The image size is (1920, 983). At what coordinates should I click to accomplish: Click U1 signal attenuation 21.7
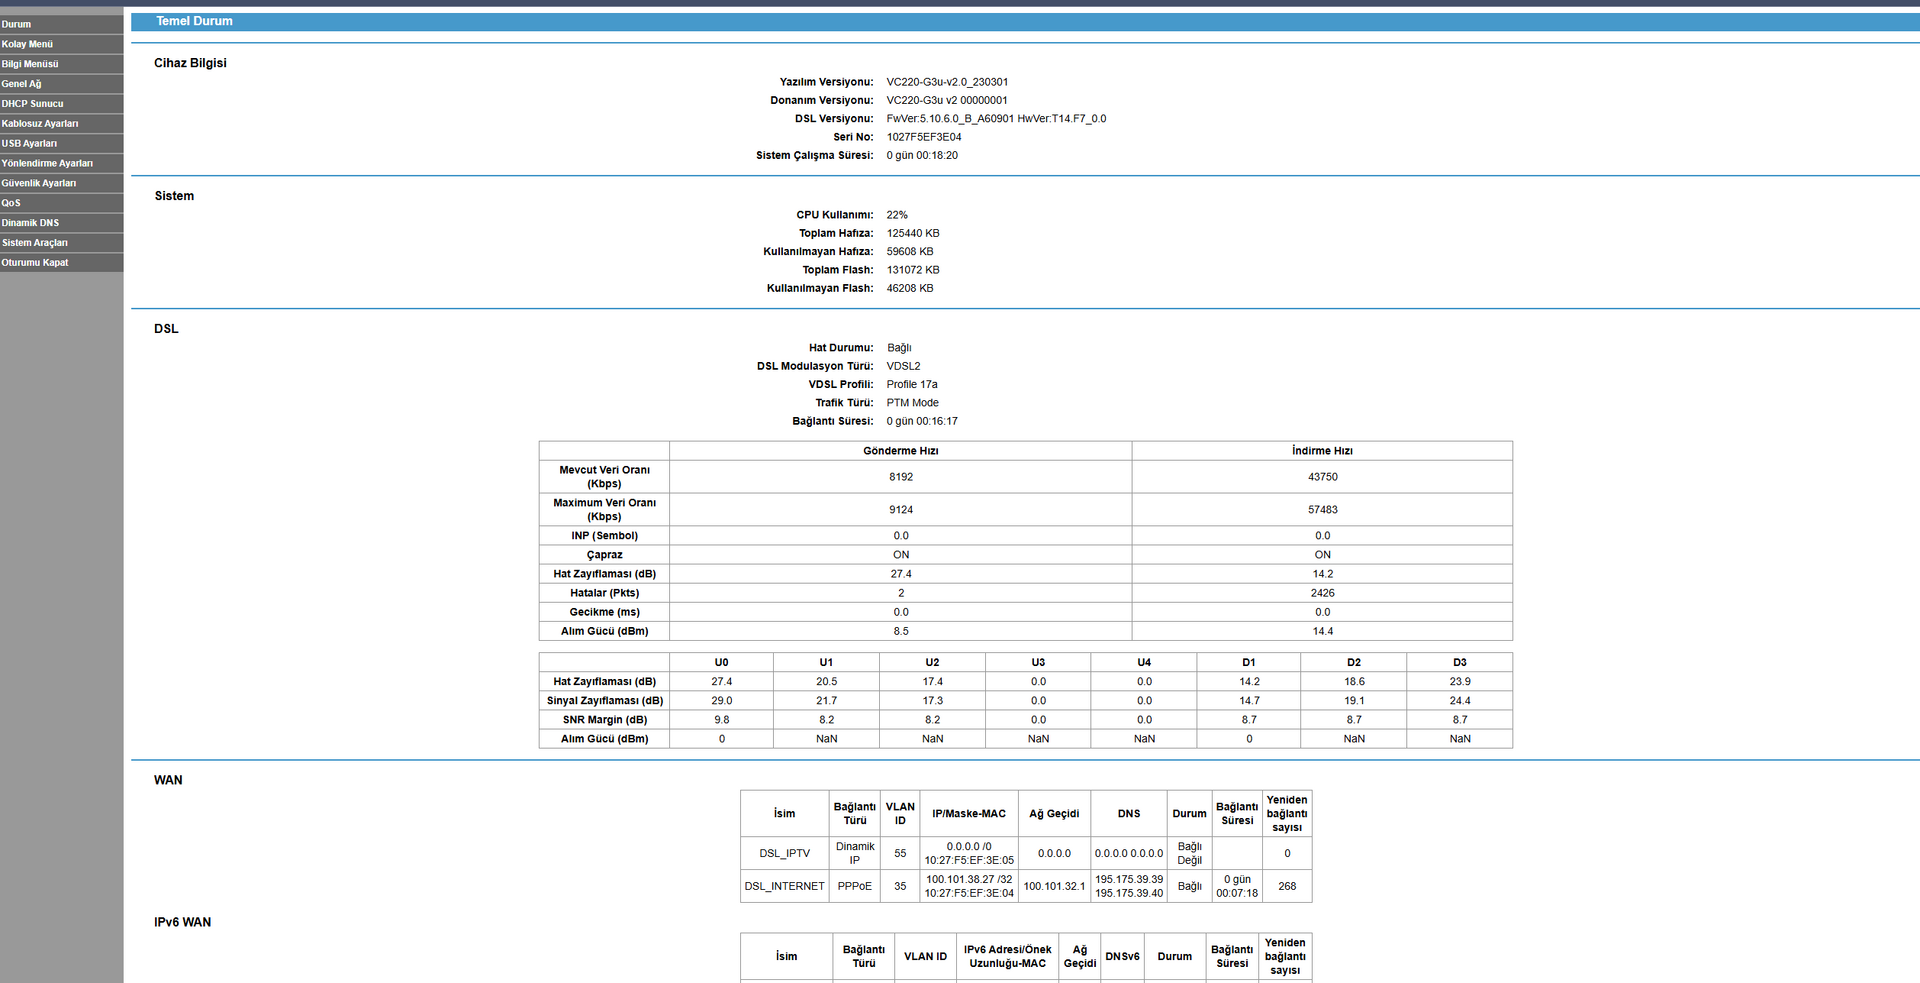point(826,701)
